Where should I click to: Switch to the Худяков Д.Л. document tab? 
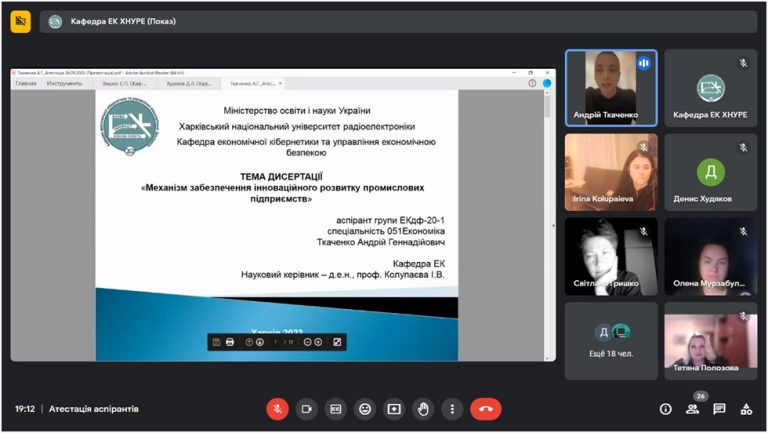tap(189, 83)
